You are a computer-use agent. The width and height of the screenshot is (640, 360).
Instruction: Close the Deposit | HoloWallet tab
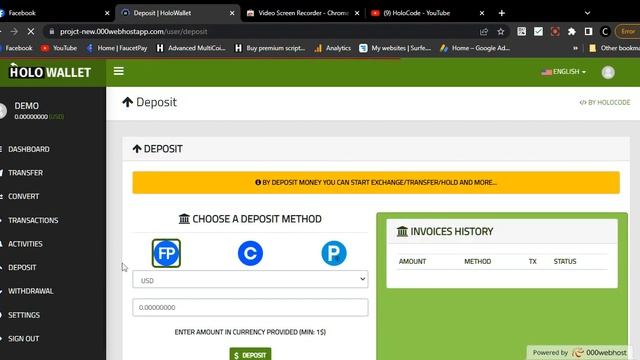[232, 13]
